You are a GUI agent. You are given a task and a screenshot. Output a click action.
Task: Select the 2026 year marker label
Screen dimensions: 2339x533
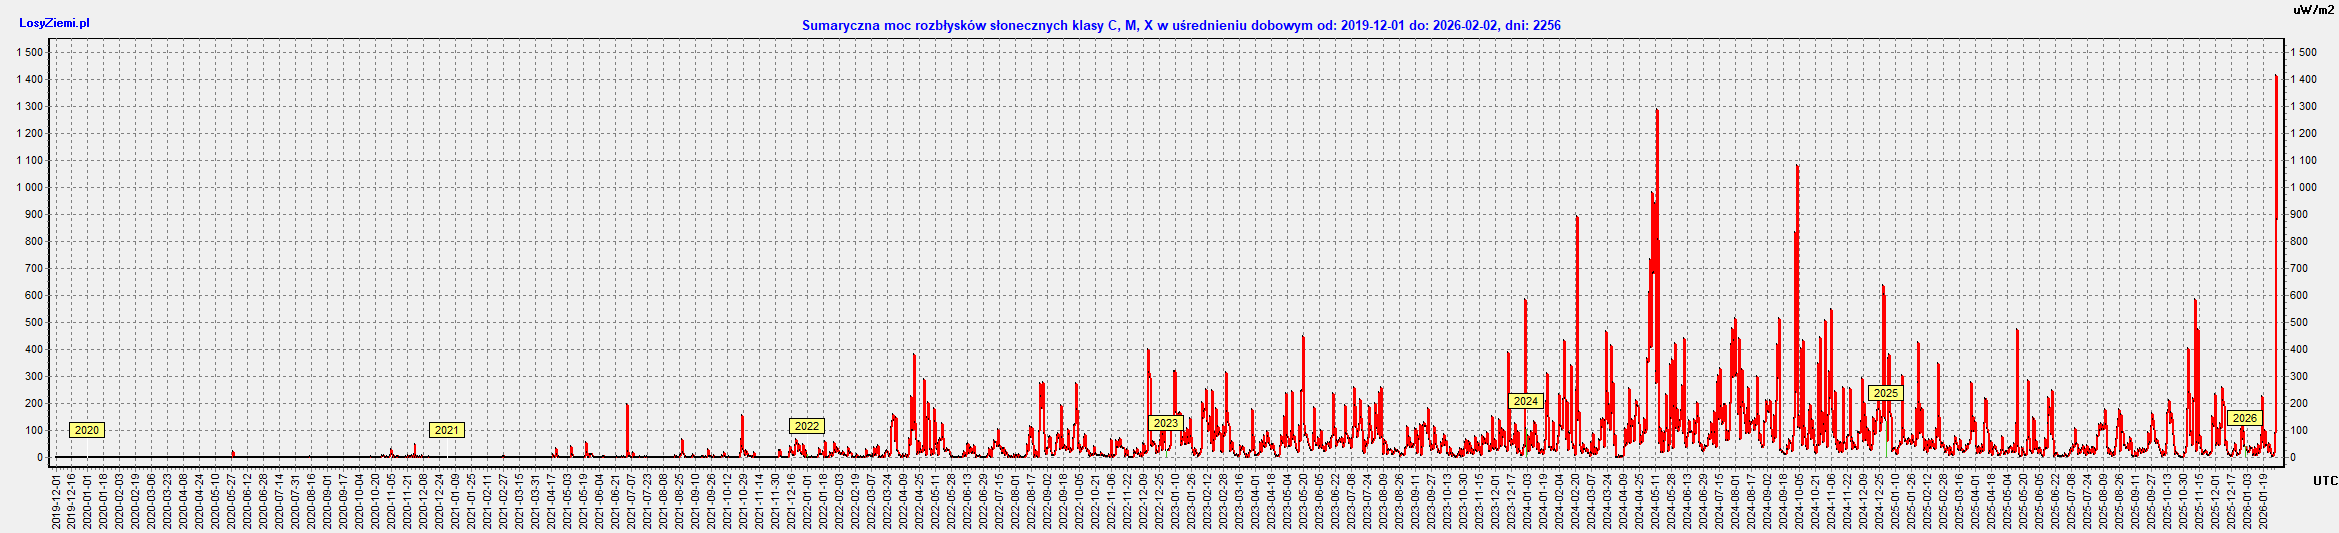(2244, 418)
